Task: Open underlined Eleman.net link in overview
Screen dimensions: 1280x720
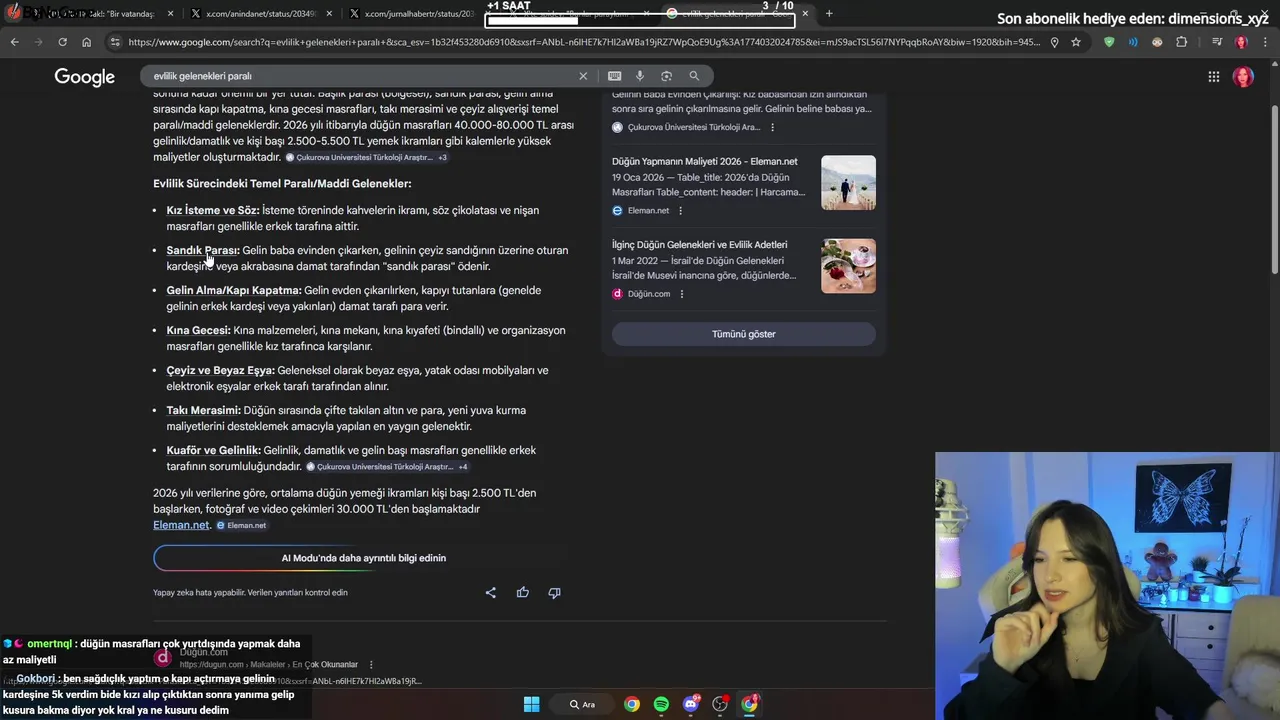Action: tap(181, 525)
